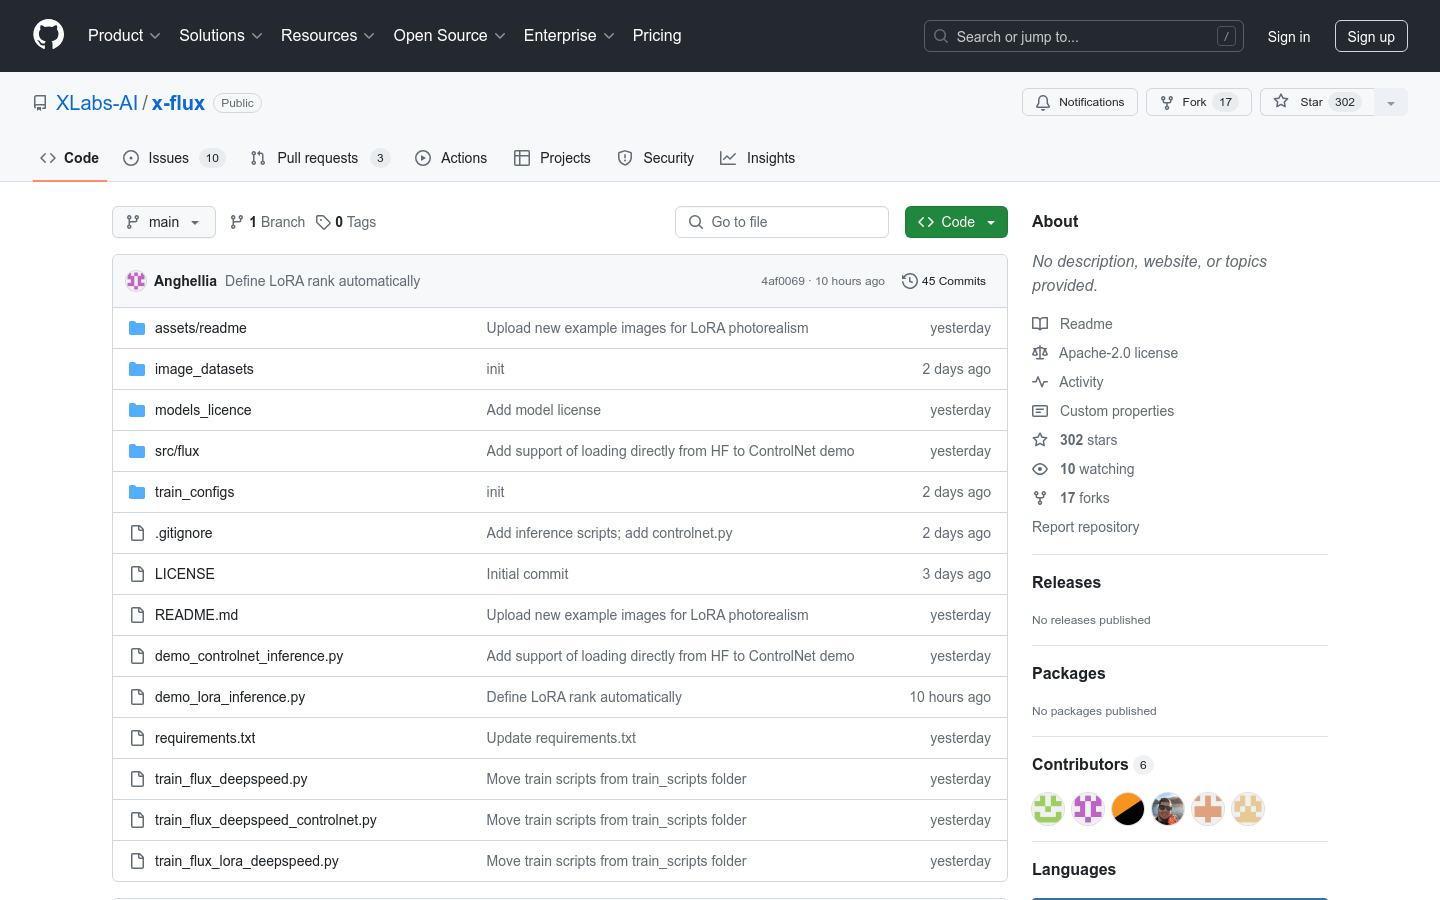Click the Sign up button

pyautogui.click(x=1371, y=36)
